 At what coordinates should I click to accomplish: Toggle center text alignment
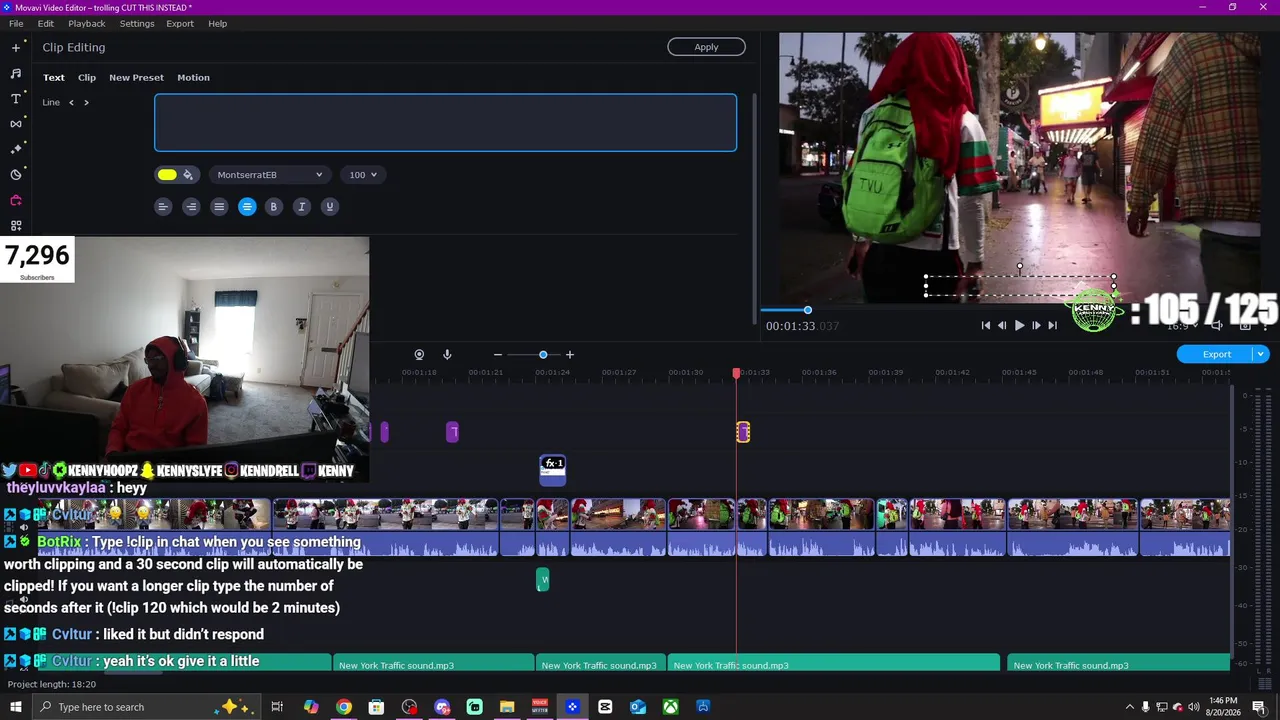[247, 207]
